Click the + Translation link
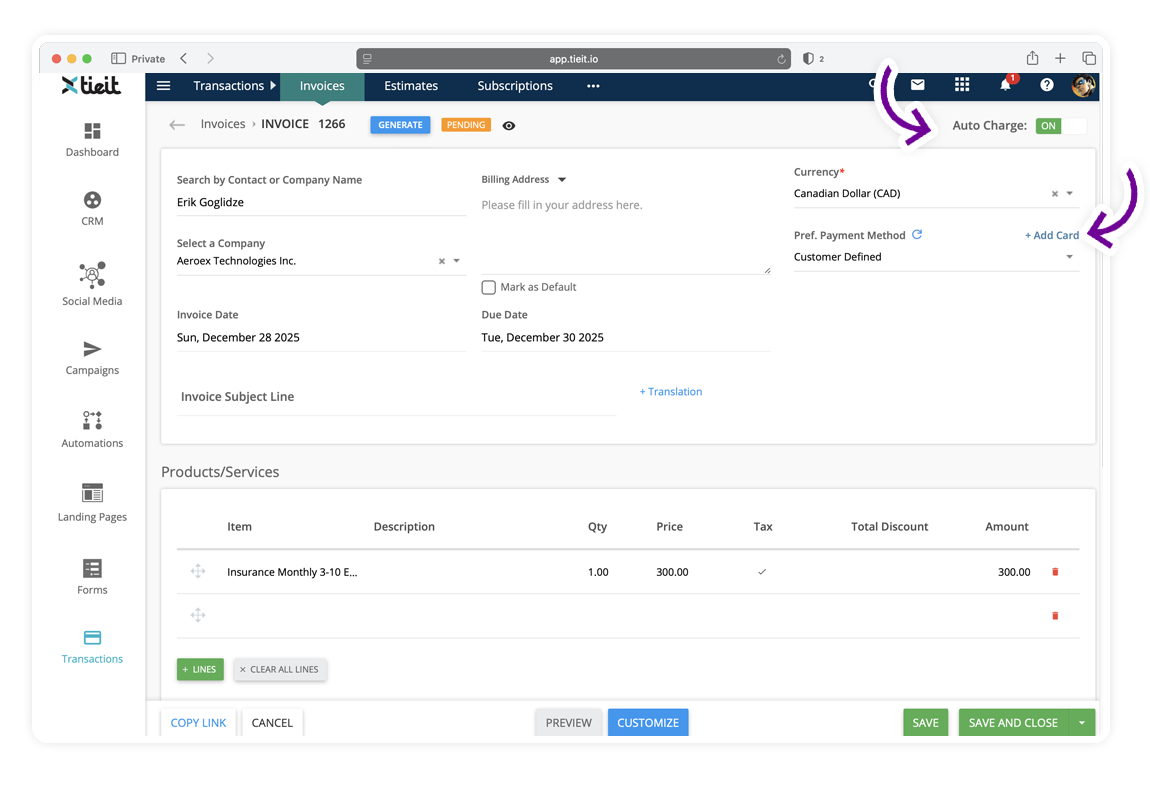This screenshot has height=800, width=1150. pos(670,392)
